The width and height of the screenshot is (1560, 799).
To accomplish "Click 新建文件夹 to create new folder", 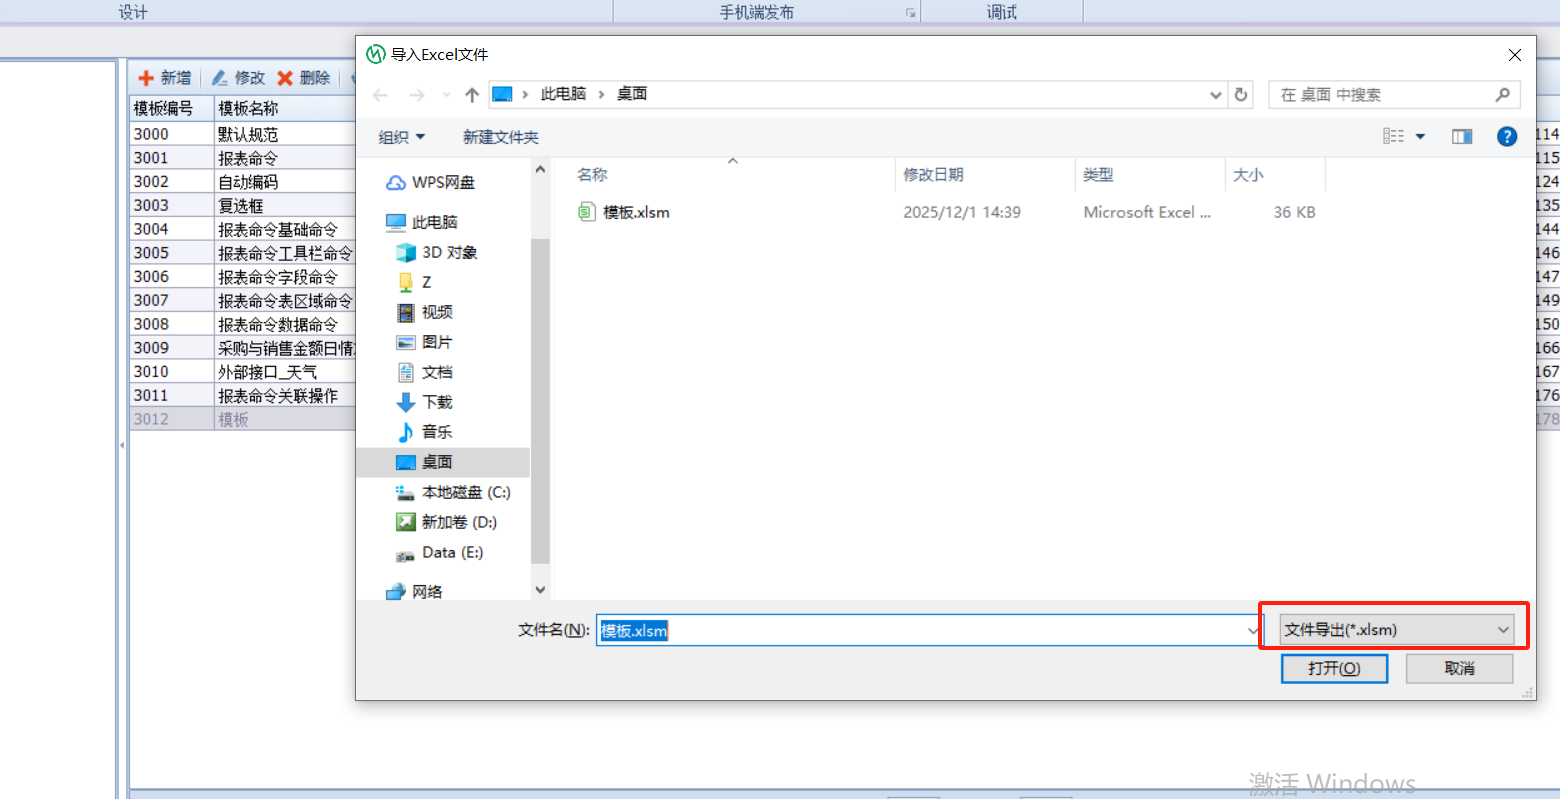I will pos(500,137).
